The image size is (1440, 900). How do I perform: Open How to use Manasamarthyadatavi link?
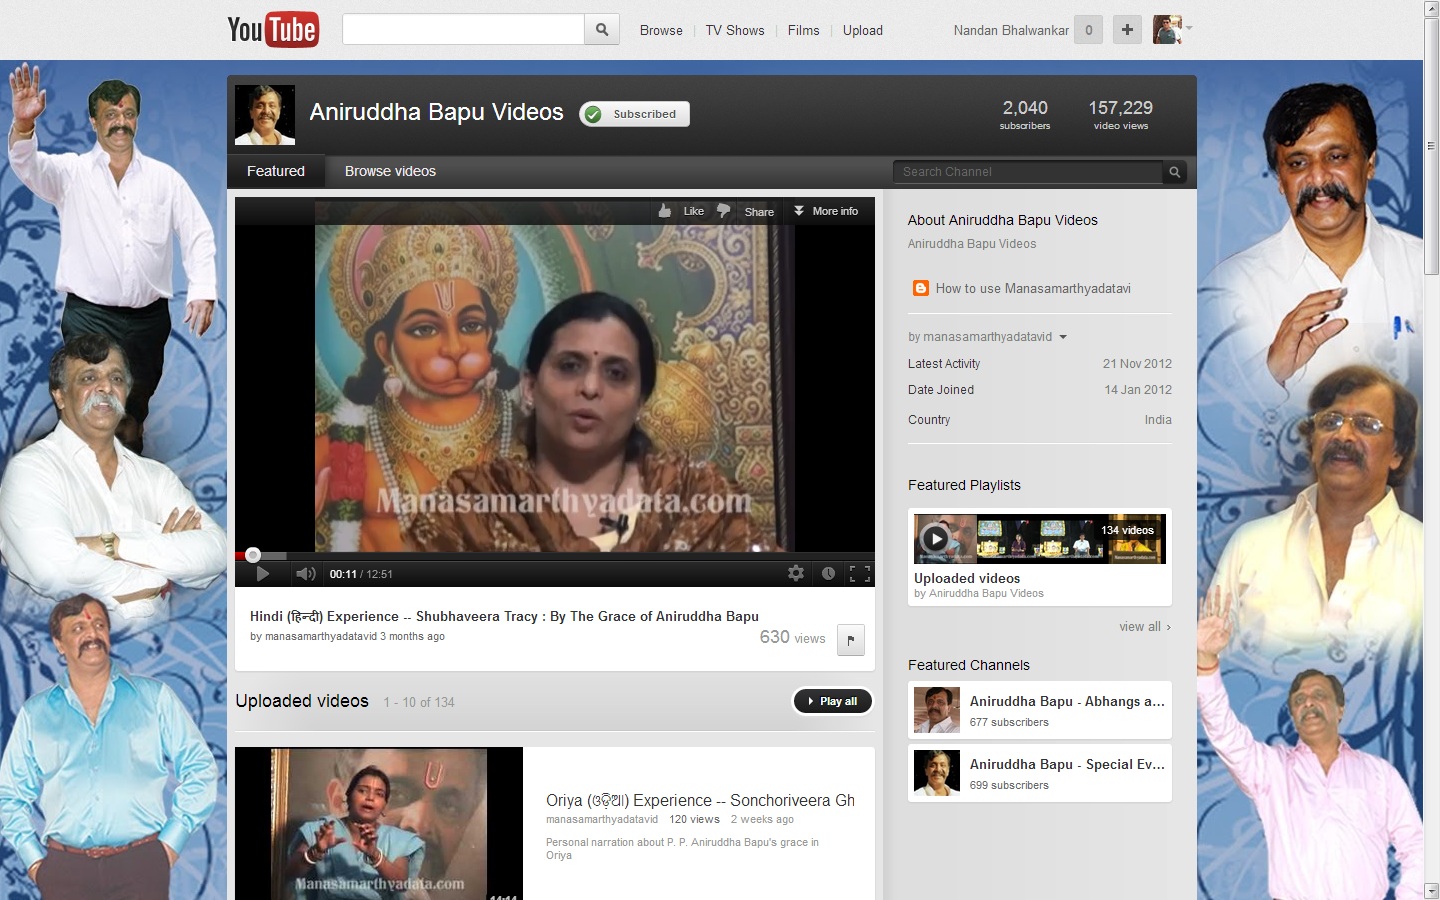click(1033, 288)
